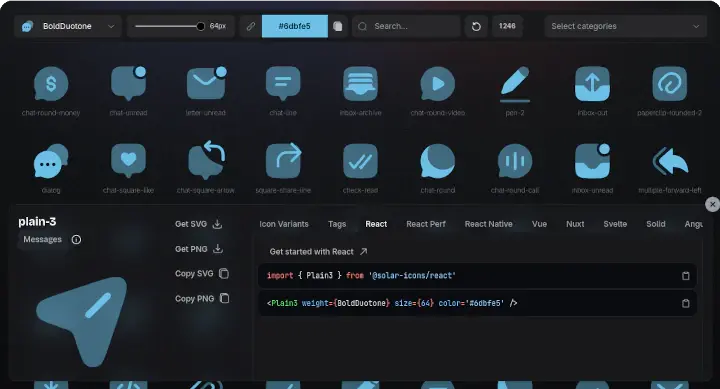Switch to the Svelte tab
Screen dimensions: 720x389
coord(615,224)
